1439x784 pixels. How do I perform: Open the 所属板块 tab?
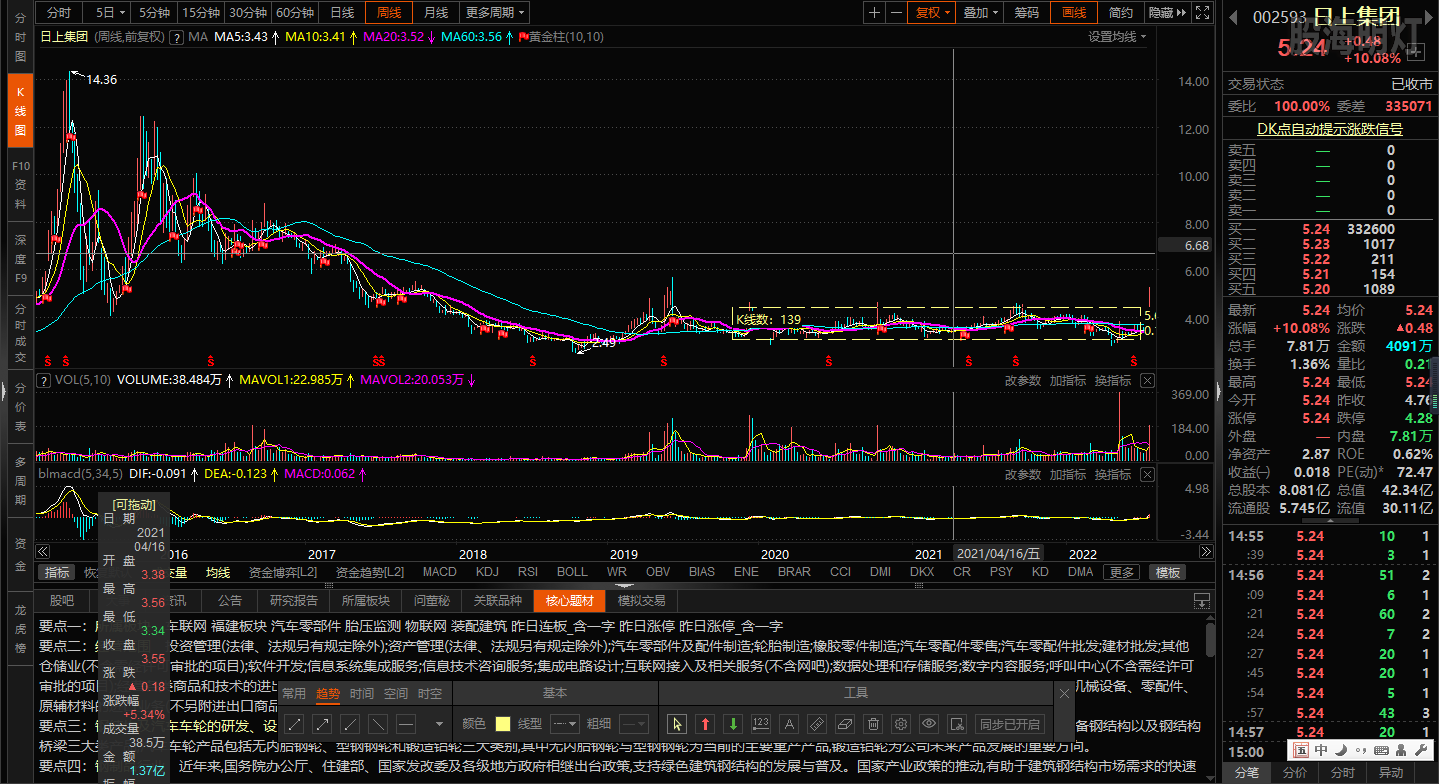[365, 601]
